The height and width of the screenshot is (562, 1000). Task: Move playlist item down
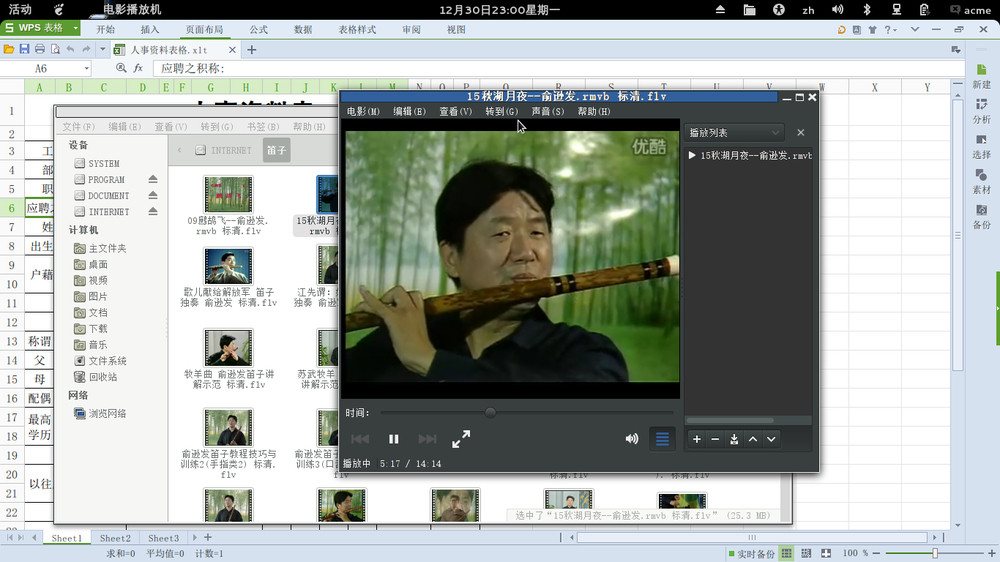771,439
